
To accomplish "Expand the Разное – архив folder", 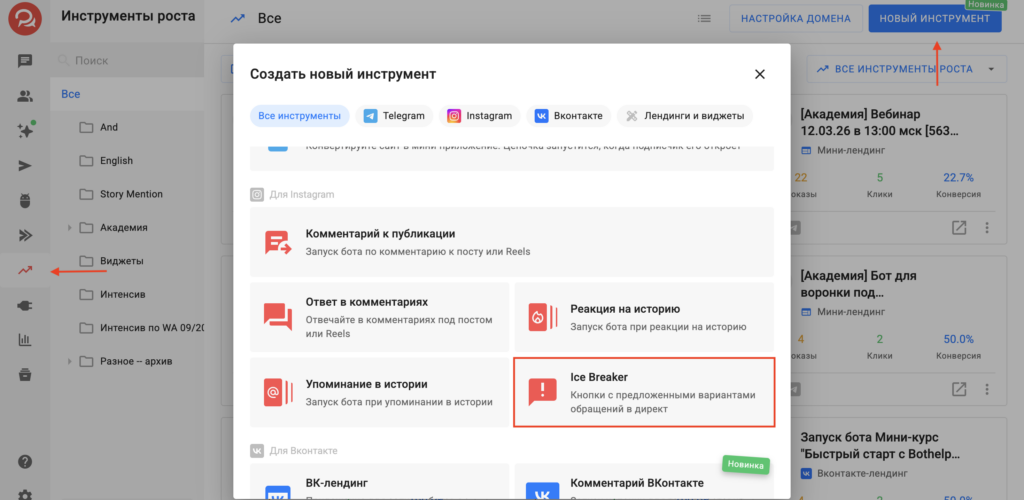I will click(x=69, y=362).
